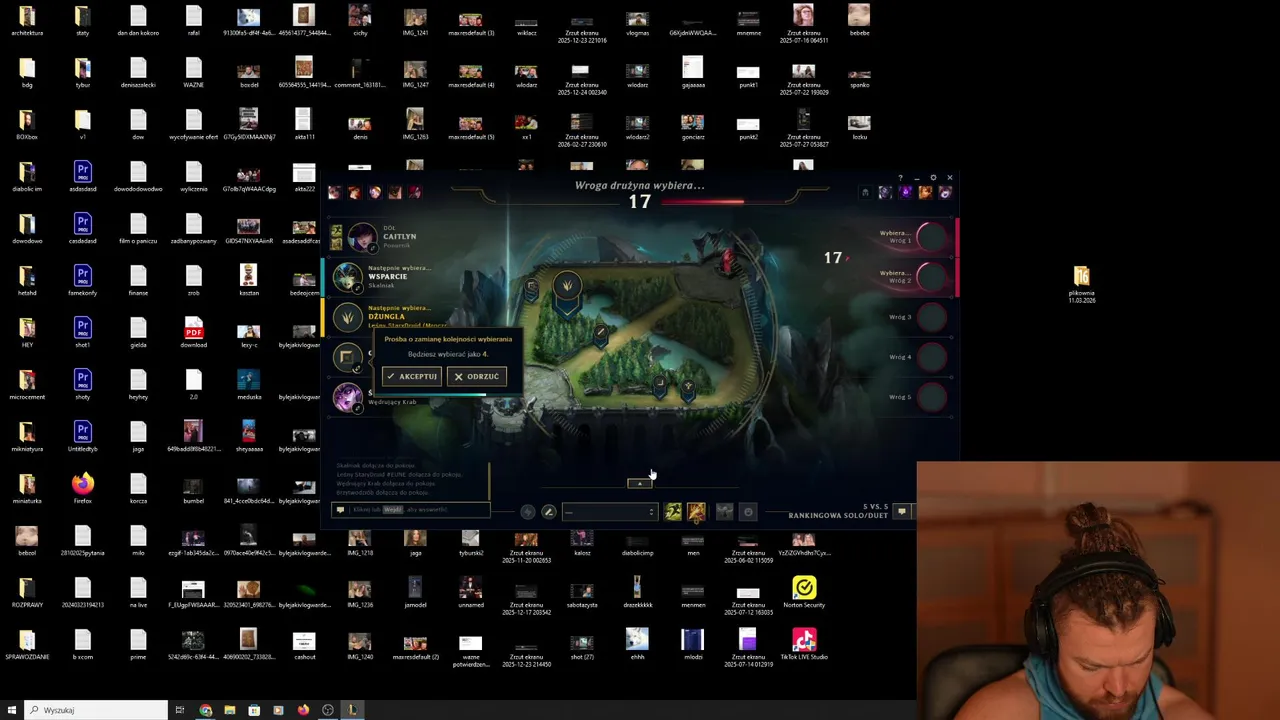Screen dimensions: 1280x720
Task: Click enemy slot Wróg 1 circle
Action: (x=931, y=237)
